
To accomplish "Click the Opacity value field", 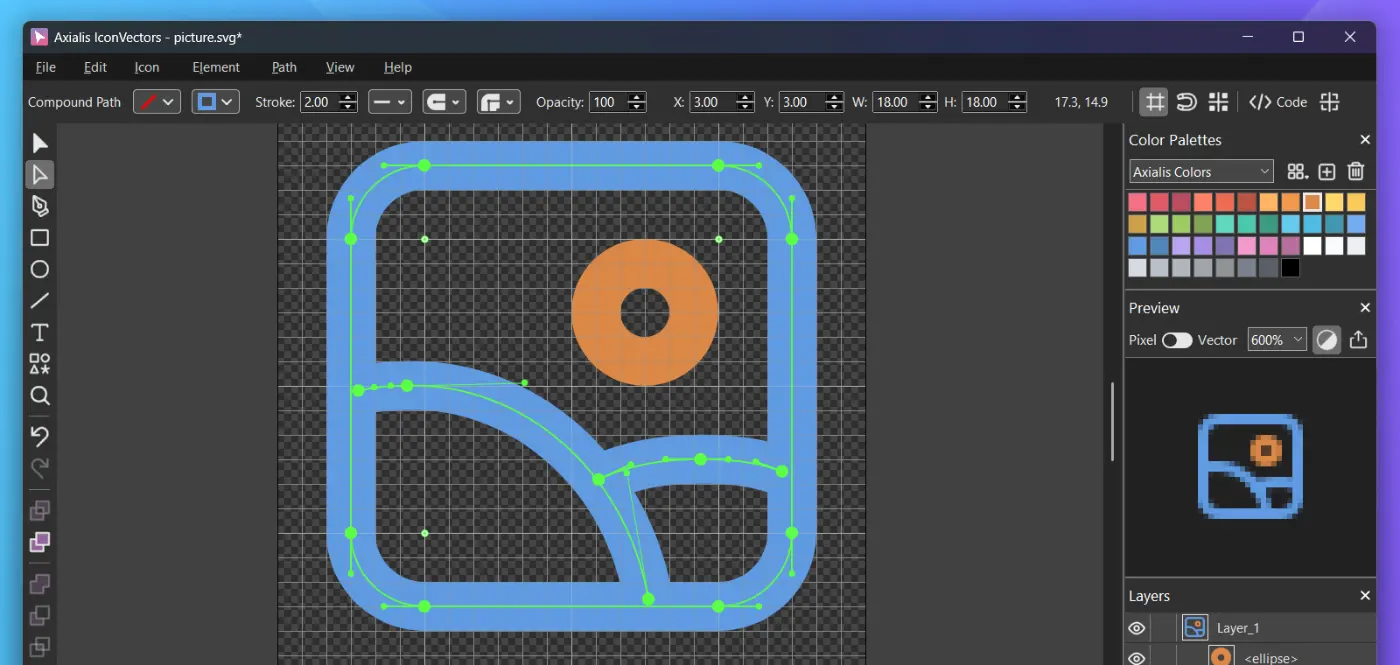I will pyautogui.click(x=609, y=102).
